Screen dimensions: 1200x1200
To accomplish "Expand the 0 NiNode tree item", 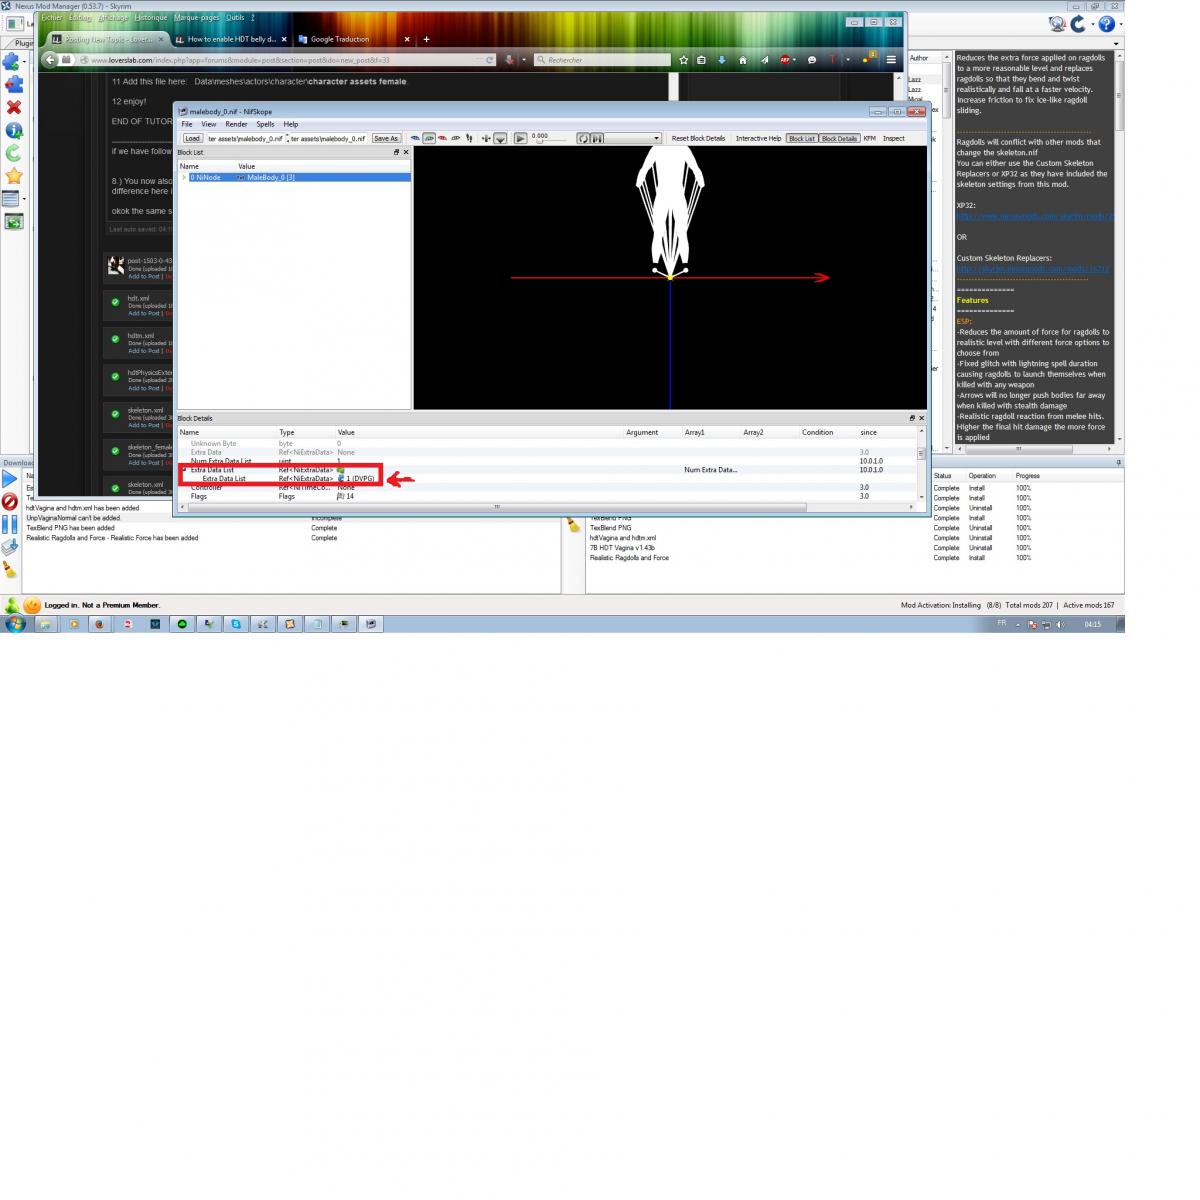I will [183, 177].
